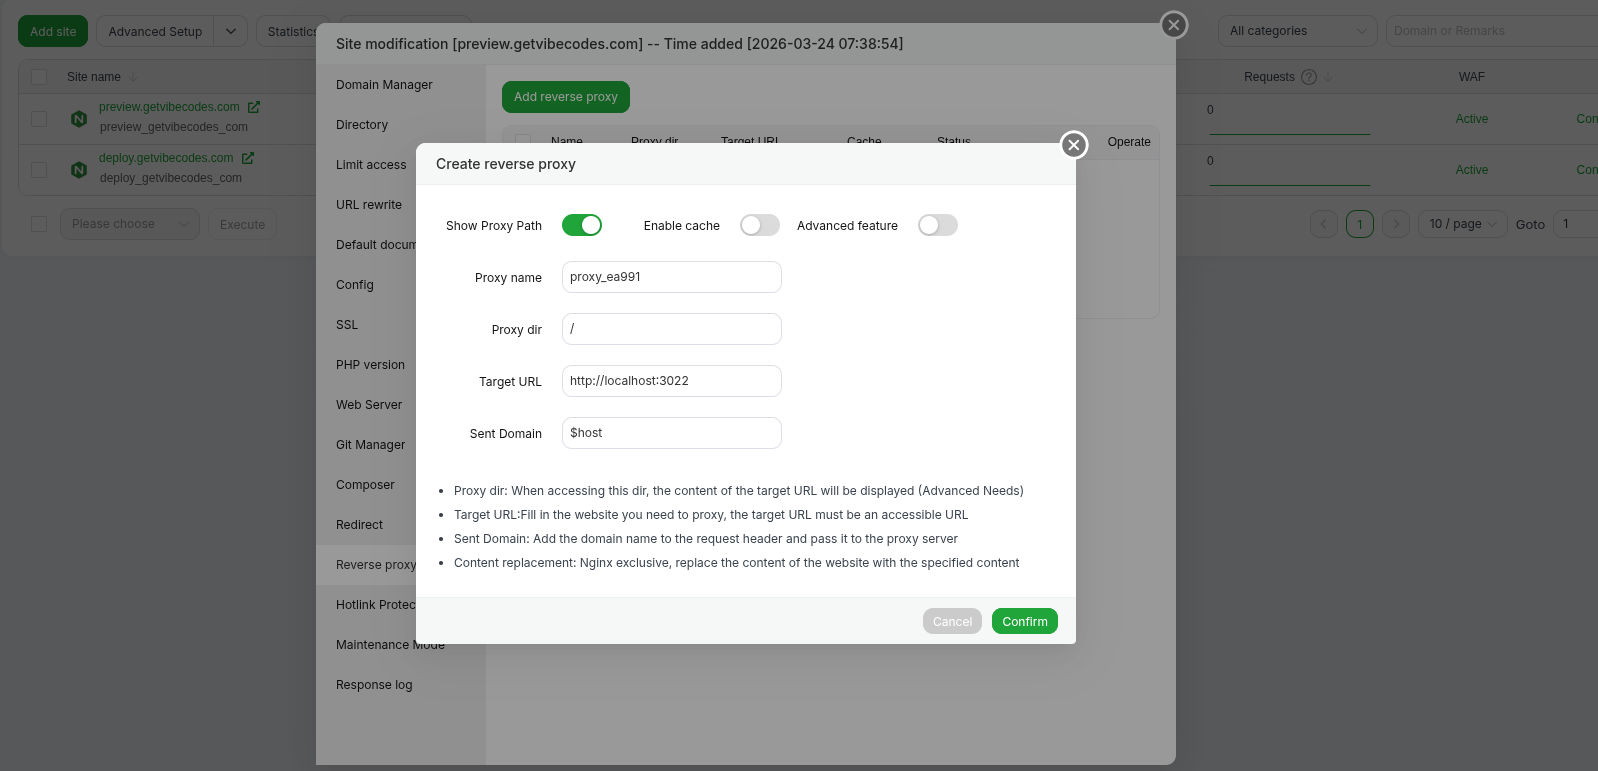Open the 10 / page dropdown
1598x771 pixels.
(x=1462, y=224)
